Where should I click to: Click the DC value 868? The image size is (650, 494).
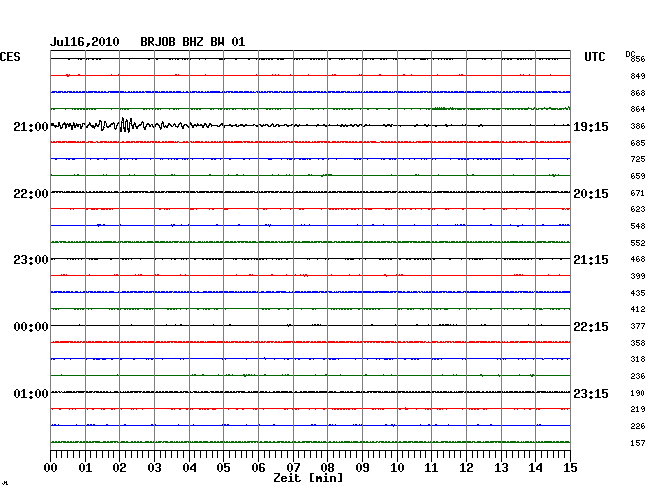click(638, 93)
